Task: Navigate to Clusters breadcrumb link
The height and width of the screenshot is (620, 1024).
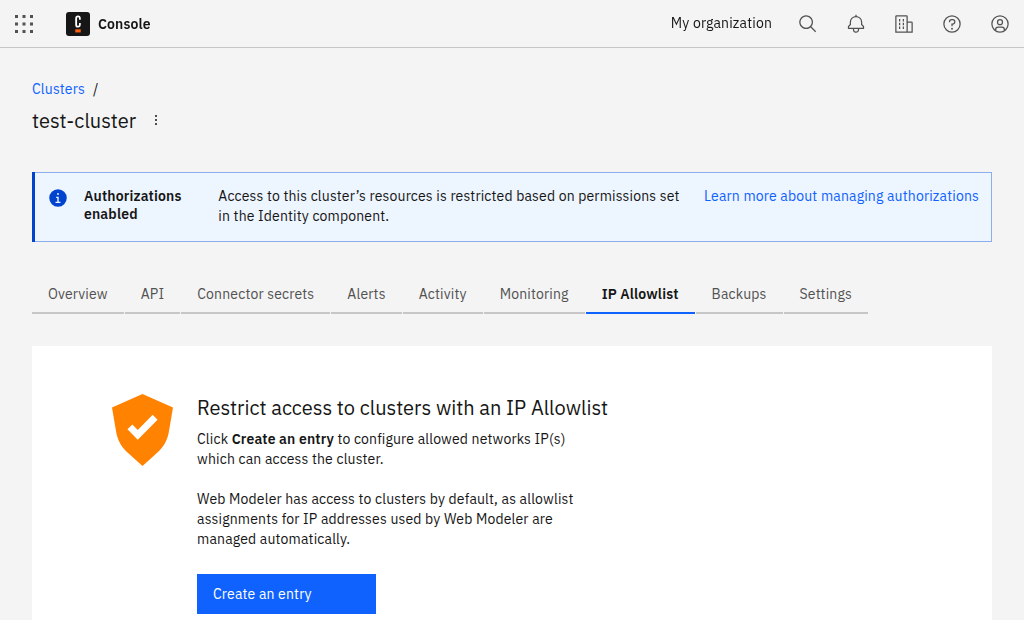Action: point(58,89)
